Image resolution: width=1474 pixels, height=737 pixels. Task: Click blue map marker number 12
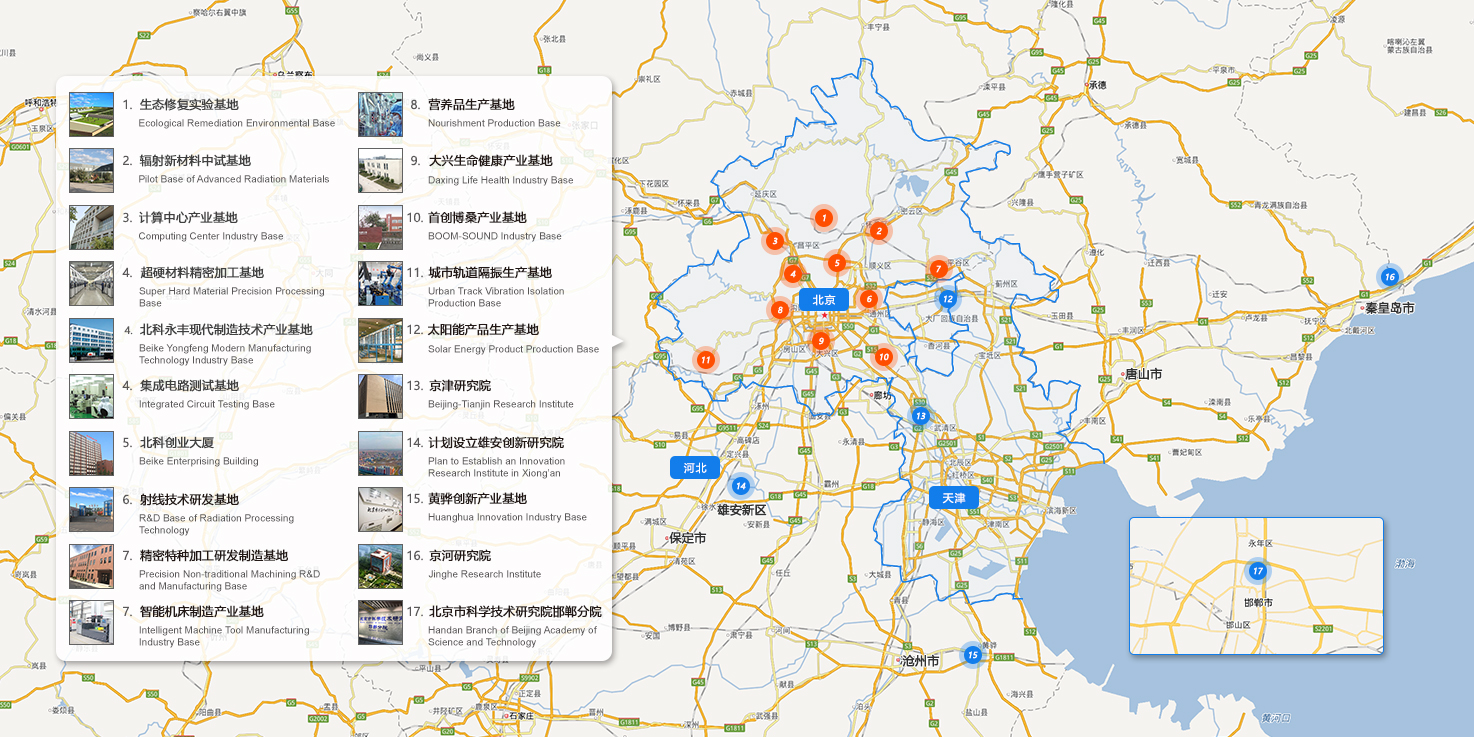[x=948, y=298]
